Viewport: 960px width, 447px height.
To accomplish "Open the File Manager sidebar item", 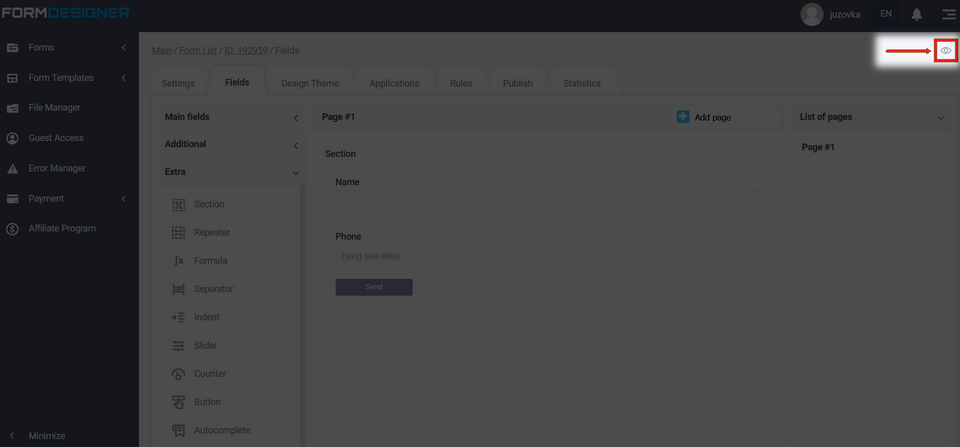I will 54,108.
